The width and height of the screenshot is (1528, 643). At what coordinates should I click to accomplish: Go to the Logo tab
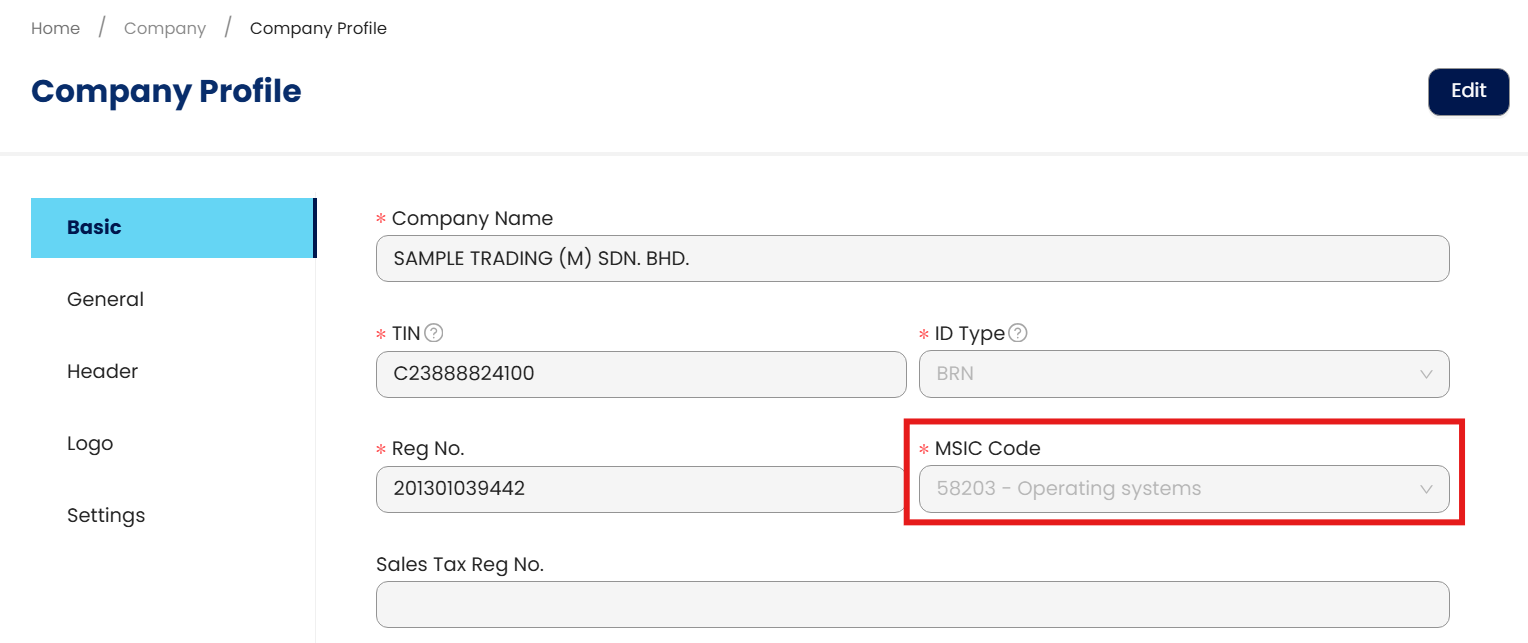[90, 443]
